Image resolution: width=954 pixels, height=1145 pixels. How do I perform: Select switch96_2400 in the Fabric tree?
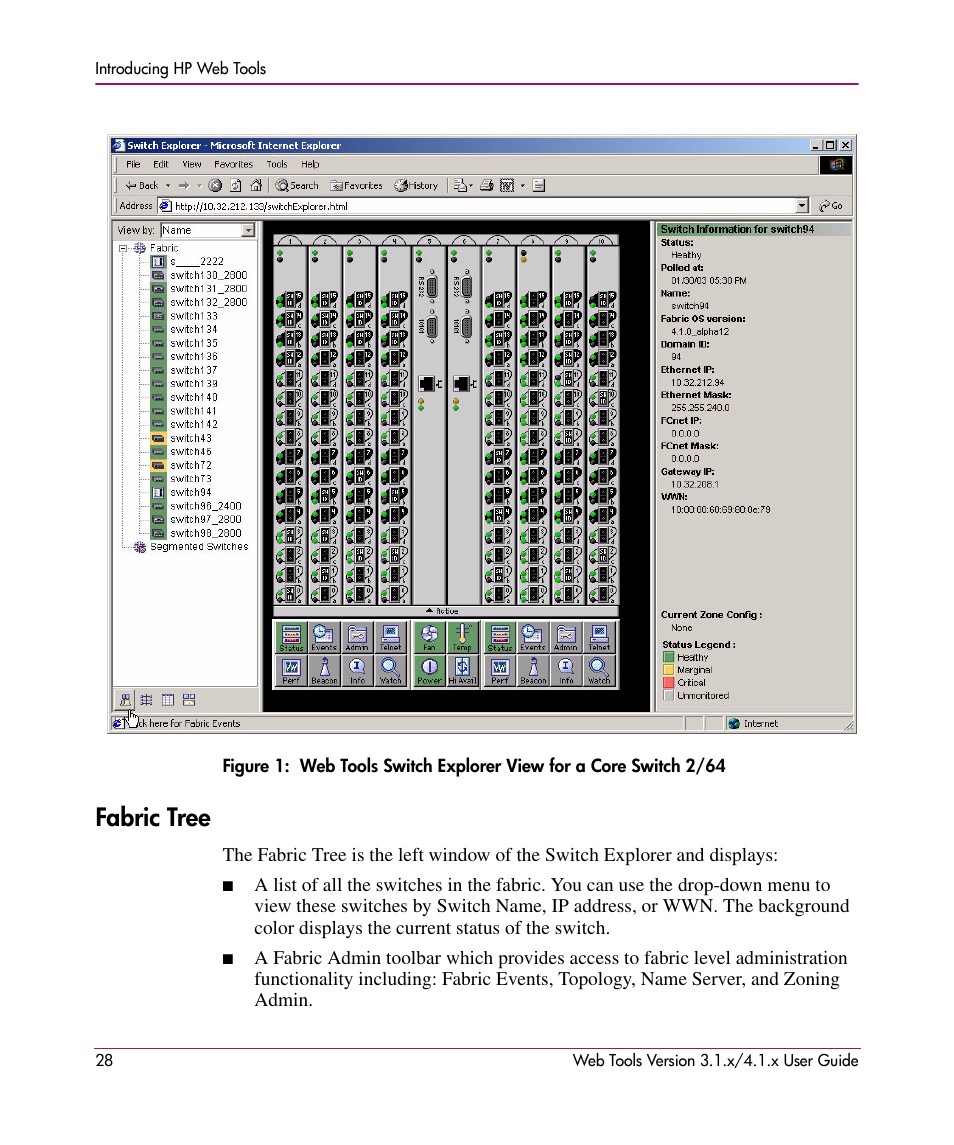point(205,506)
